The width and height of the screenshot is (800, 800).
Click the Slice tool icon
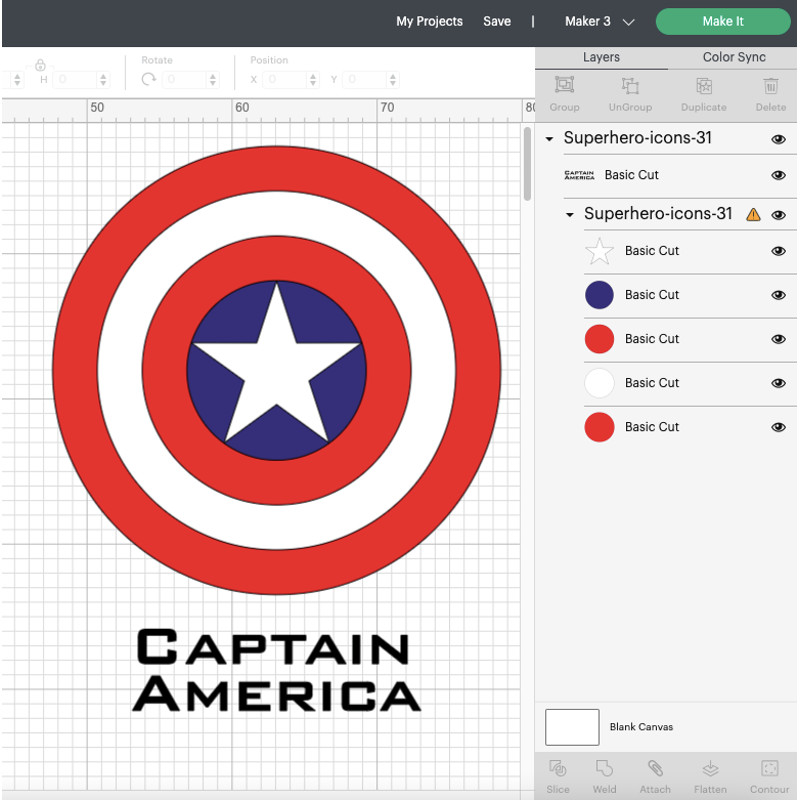point(558,769)
